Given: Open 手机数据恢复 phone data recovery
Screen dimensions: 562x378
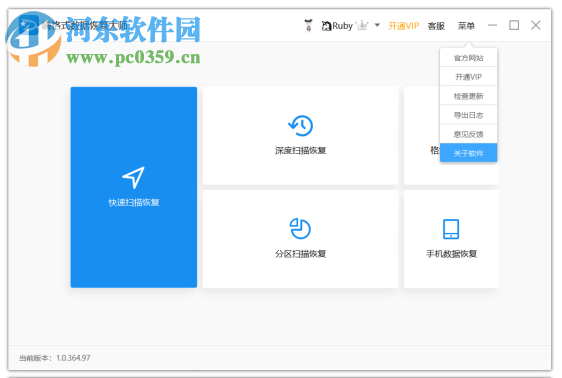Looking at the screenshot, I should 451,239.
